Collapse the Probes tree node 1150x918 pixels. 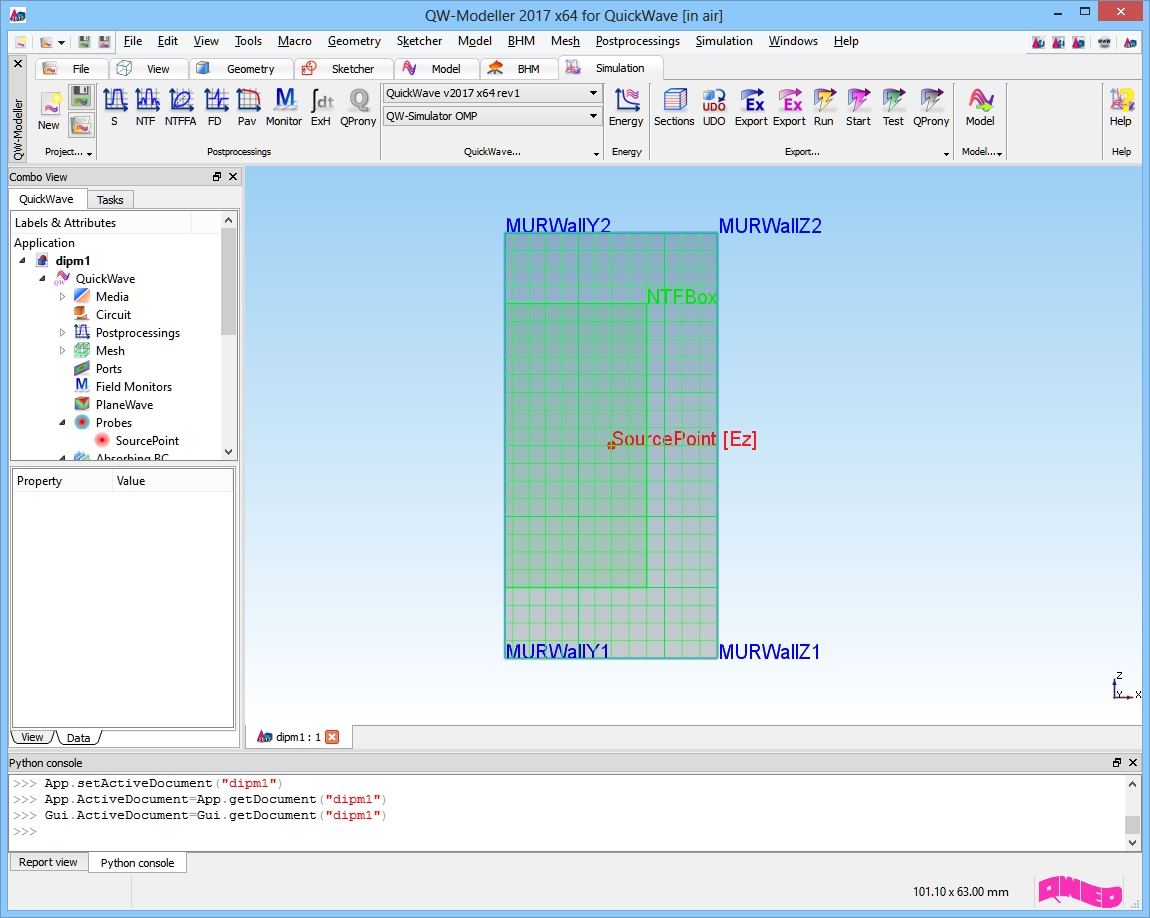[x=62, y=423]
